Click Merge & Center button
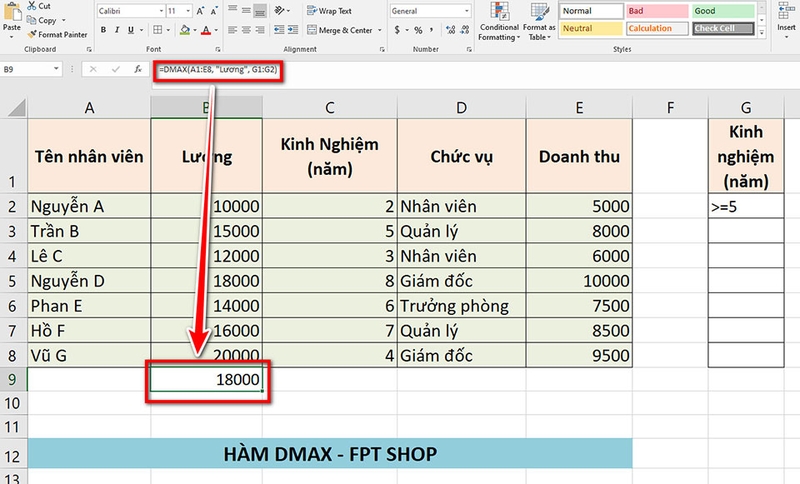 click(x=340, y=30)
